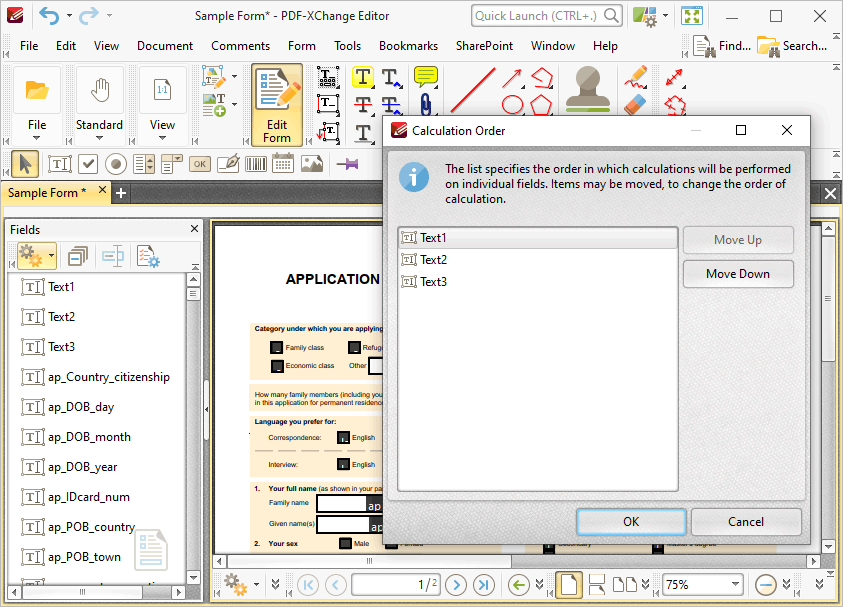The height and width of the screenshot is (607, 843).
Task: Select the Digital Signature field tool
Action: coord(227,163)
